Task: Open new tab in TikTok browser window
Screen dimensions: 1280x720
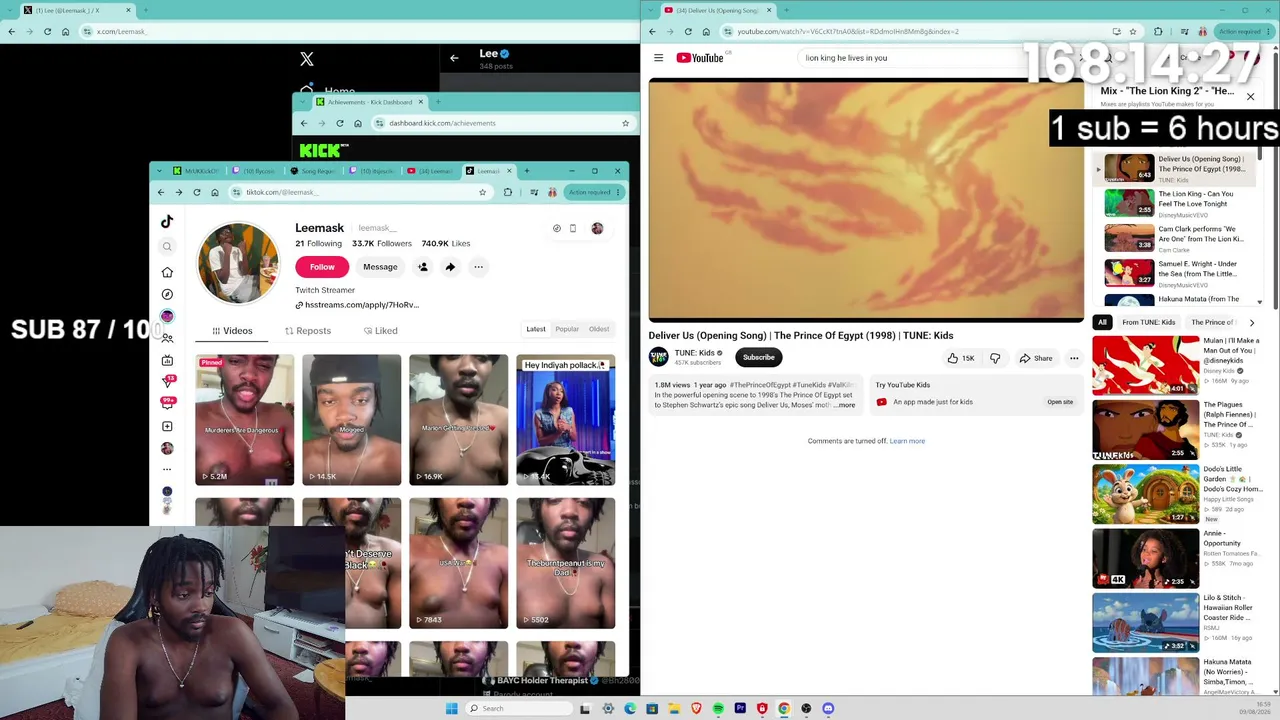Action: click(x=527, y=171)
